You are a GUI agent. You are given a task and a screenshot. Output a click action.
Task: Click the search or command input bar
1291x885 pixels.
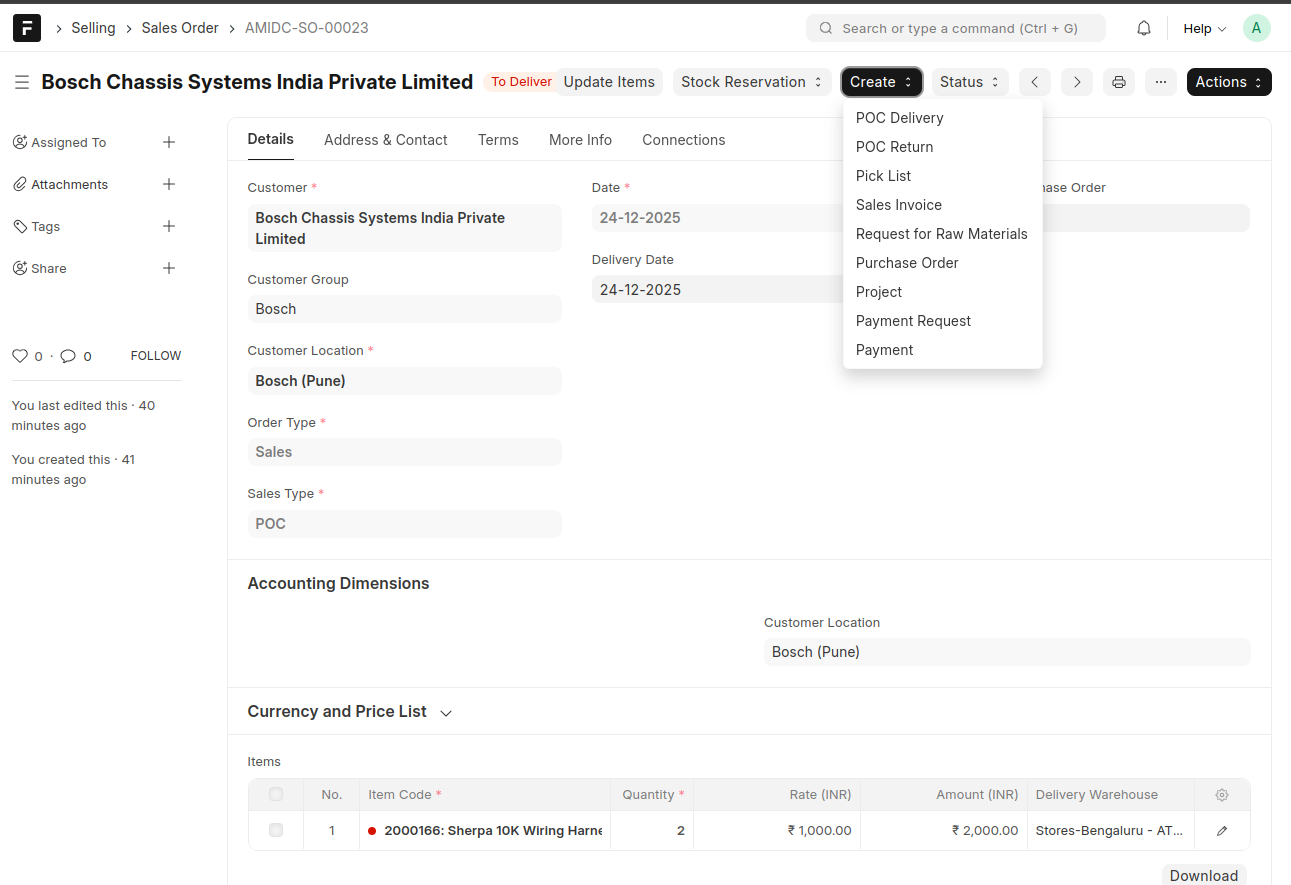tap(955, 28)
